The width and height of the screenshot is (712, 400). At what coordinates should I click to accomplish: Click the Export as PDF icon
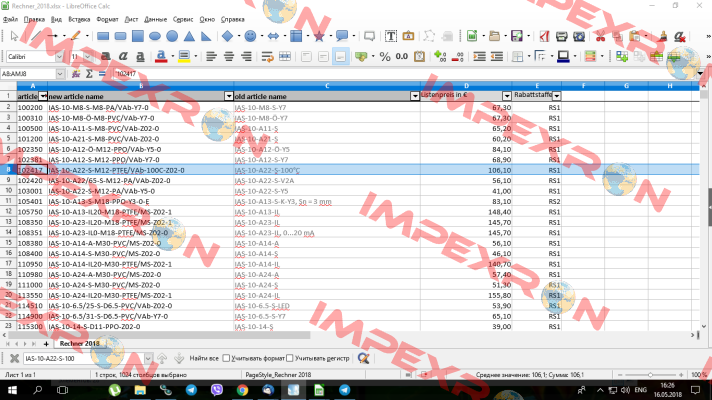(x=544, y=36)
